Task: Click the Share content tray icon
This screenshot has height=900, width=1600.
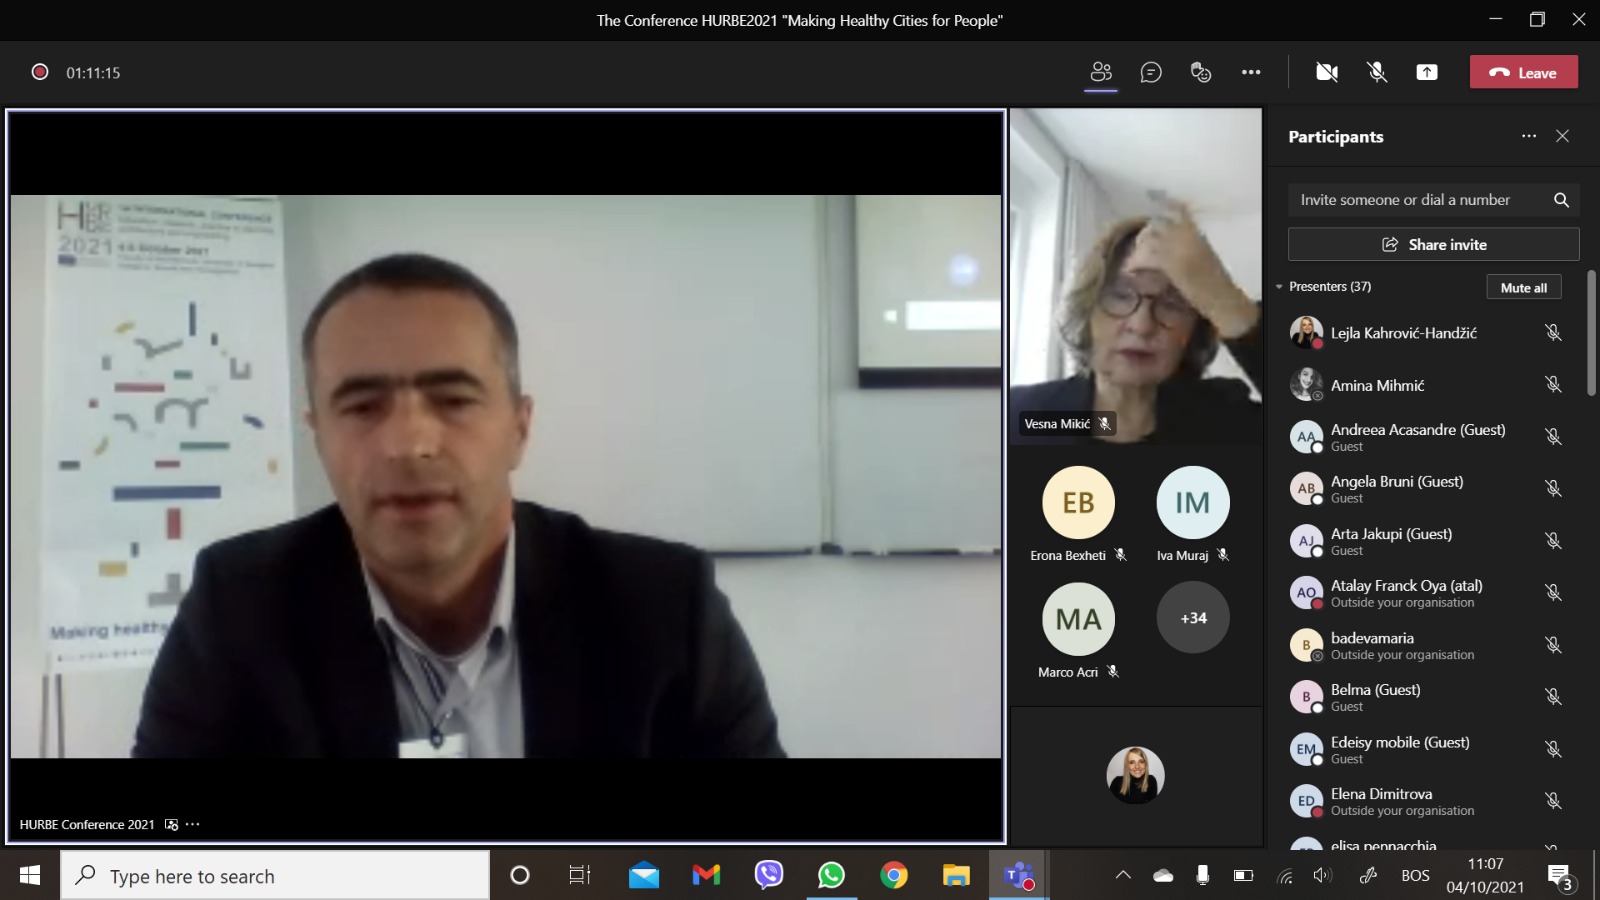Action: click(x=1427, y=72)
